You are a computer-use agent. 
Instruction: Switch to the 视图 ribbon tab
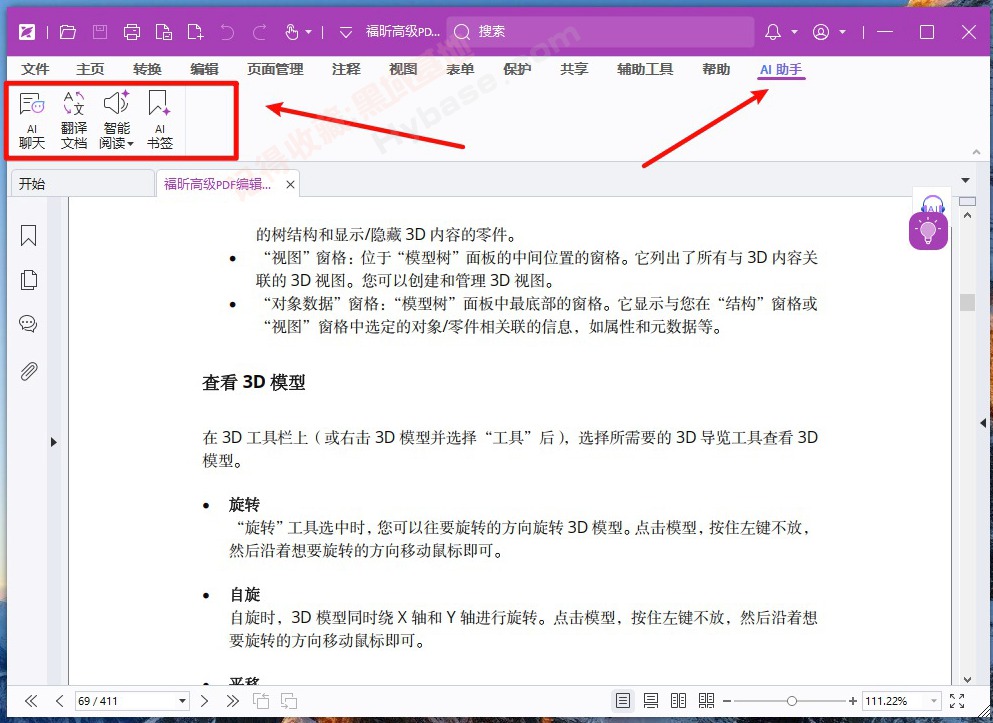(403, 69)
